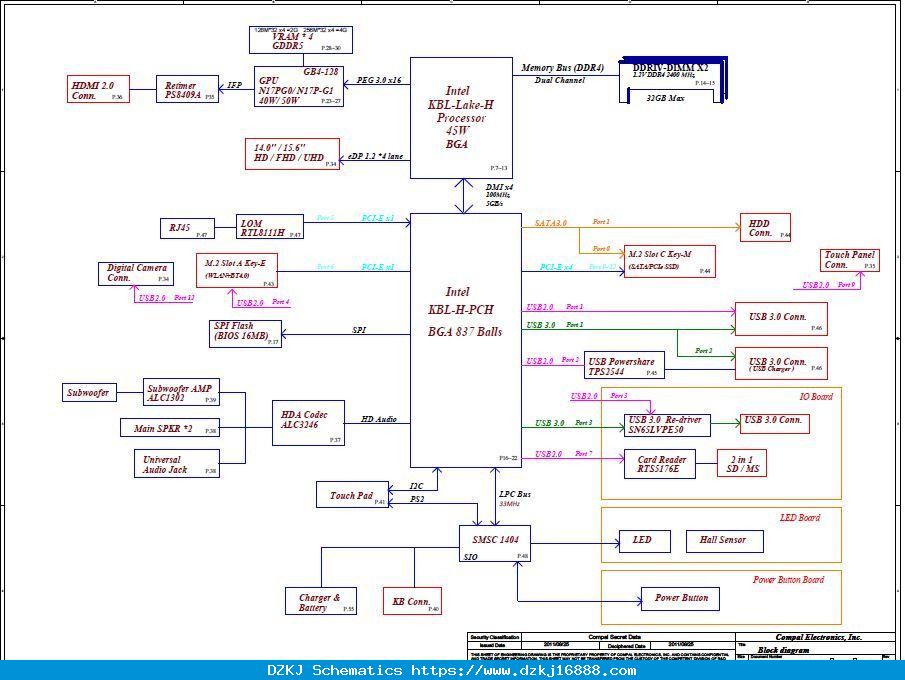
Task: Click the VRAM * 4 GDDR5 block
Action: coord(301,40)
